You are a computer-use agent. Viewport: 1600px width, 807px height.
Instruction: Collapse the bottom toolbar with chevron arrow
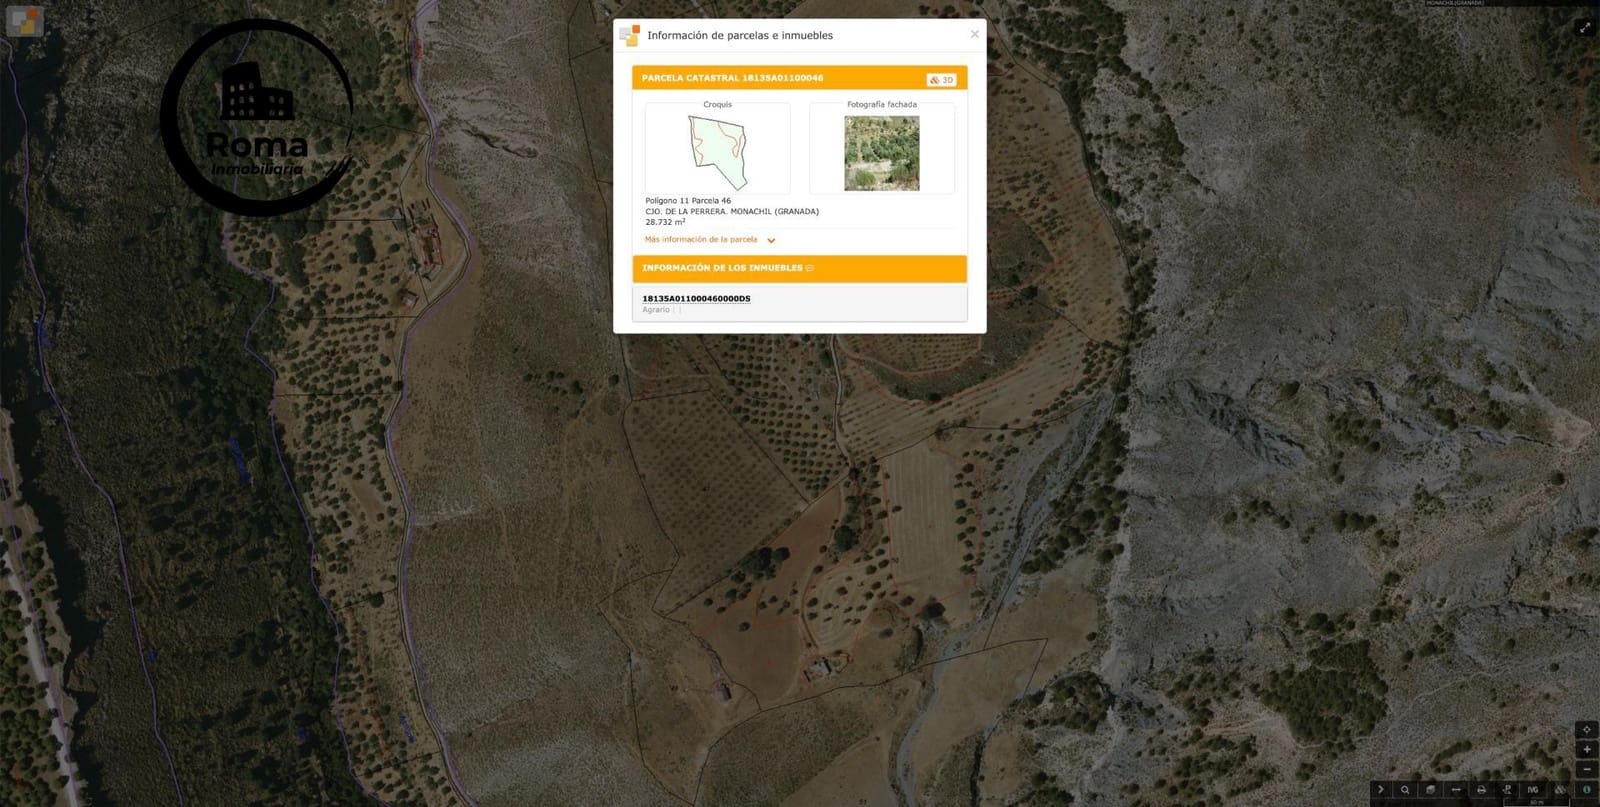(x=1381, y=790)
